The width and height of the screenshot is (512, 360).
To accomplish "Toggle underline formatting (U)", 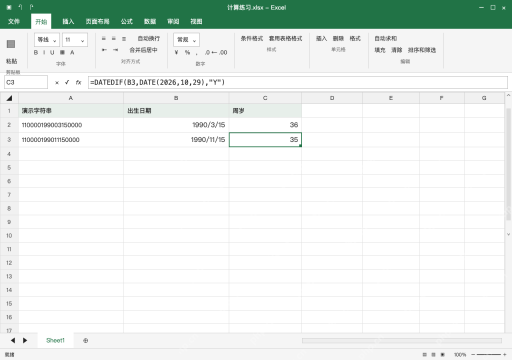I will click(52, 52).
